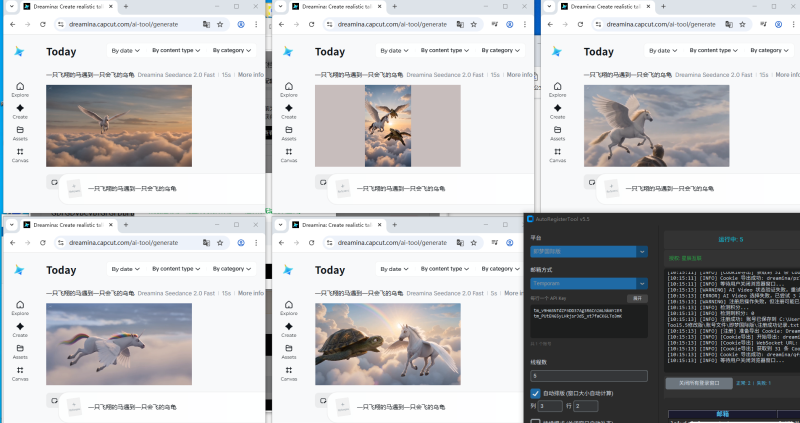Expand By content type filter in the top-left window
This screenshot has width=800, height=423.
point(176,51)
